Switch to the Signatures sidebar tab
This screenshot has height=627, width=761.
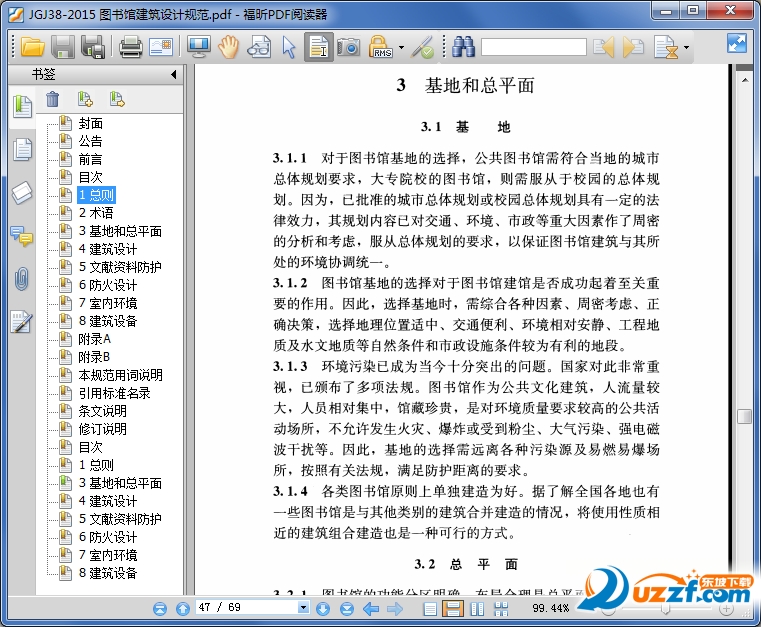[x=22, y=322]
